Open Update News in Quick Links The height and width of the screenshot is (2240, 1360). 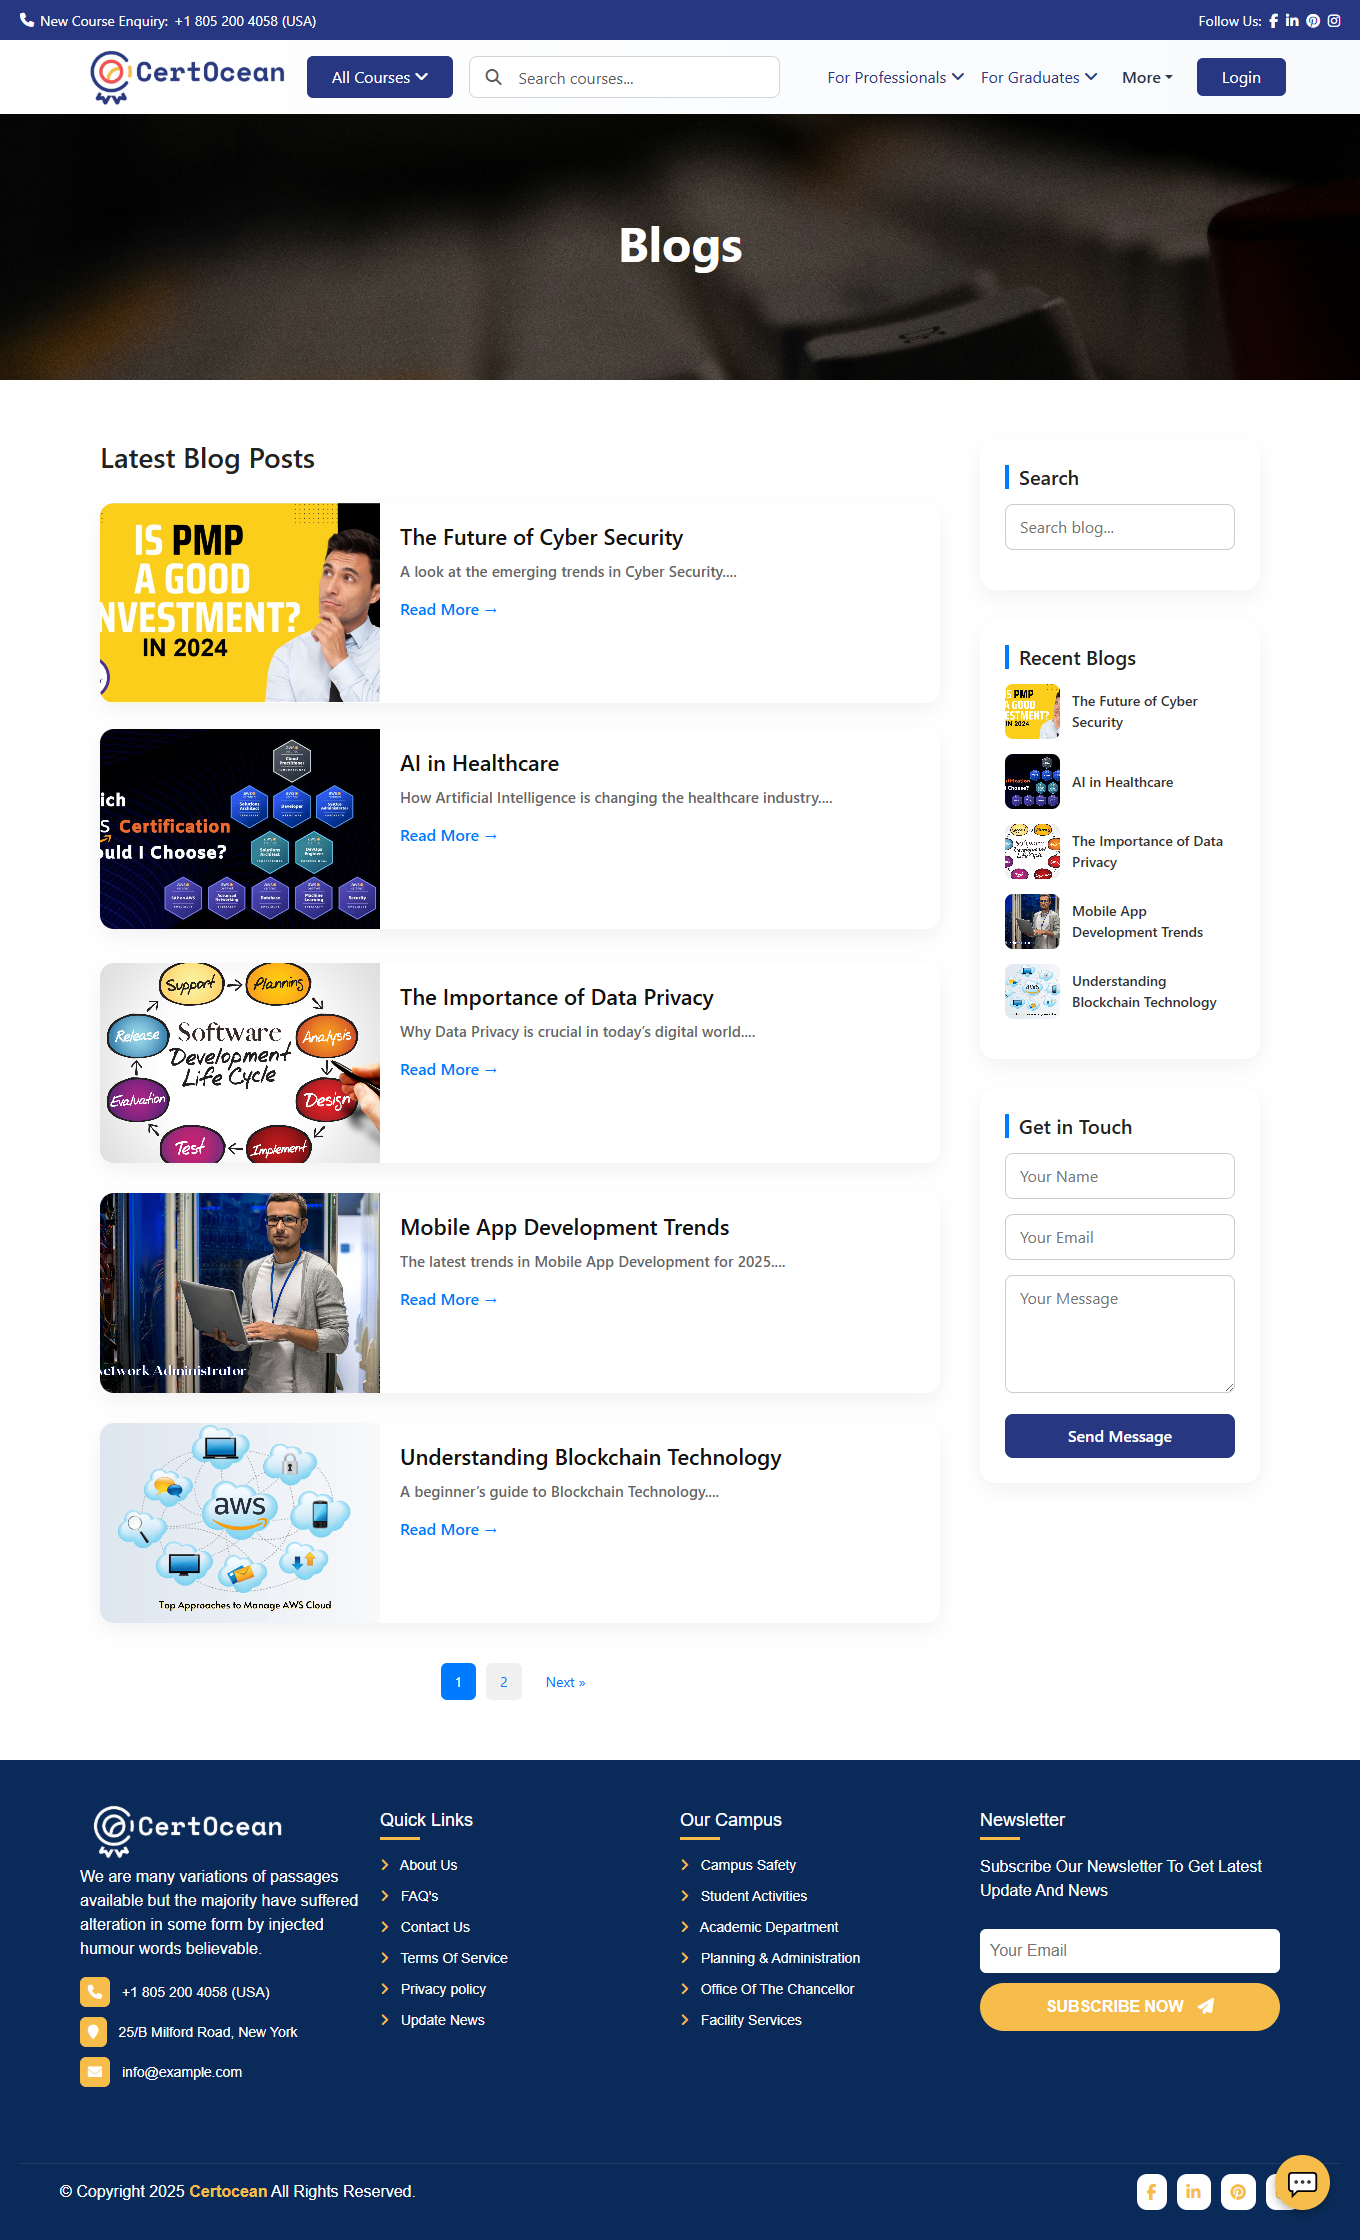442,2020
